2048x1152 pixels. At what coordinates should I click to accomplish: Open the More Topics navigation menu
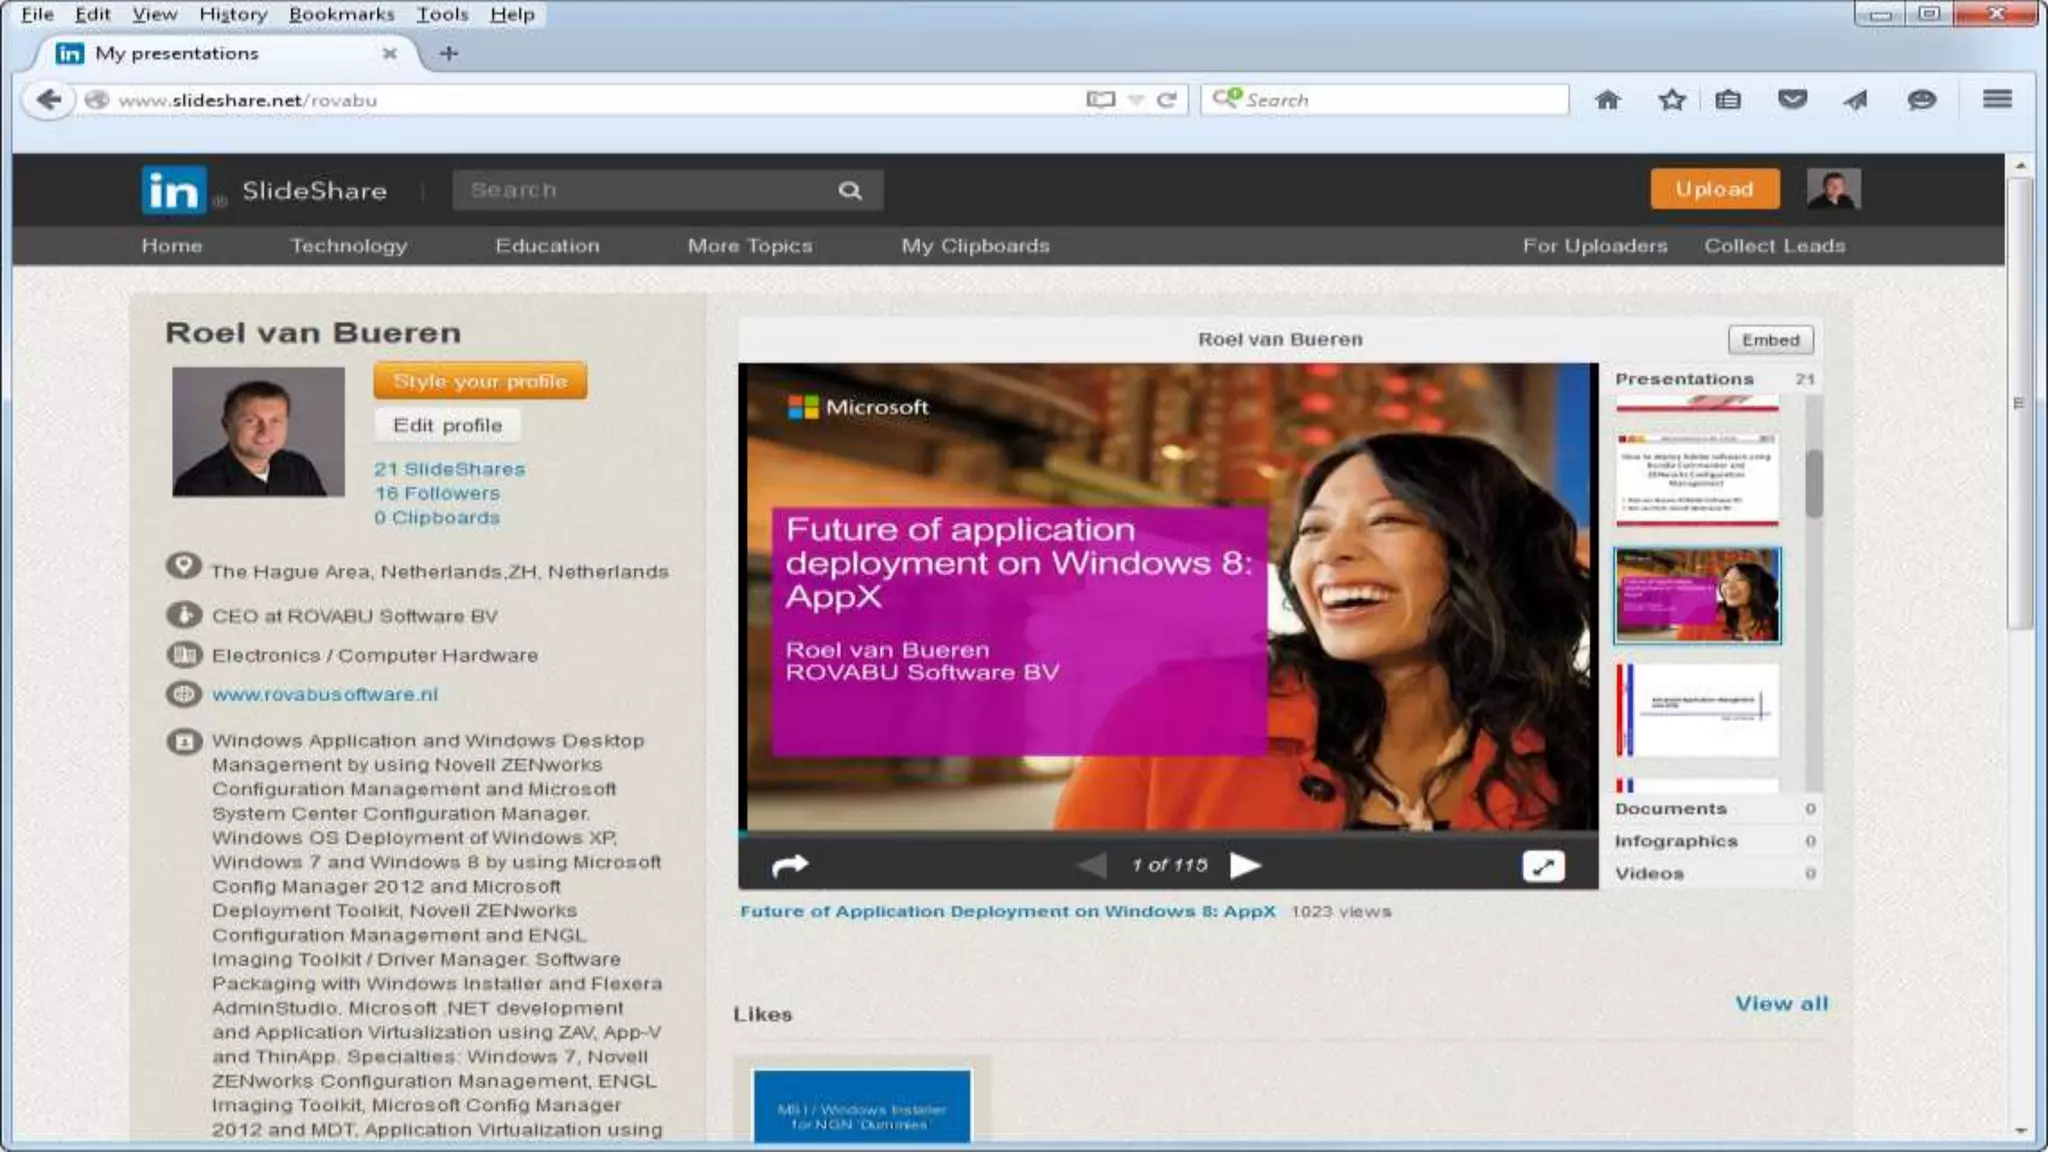(750, 246)
